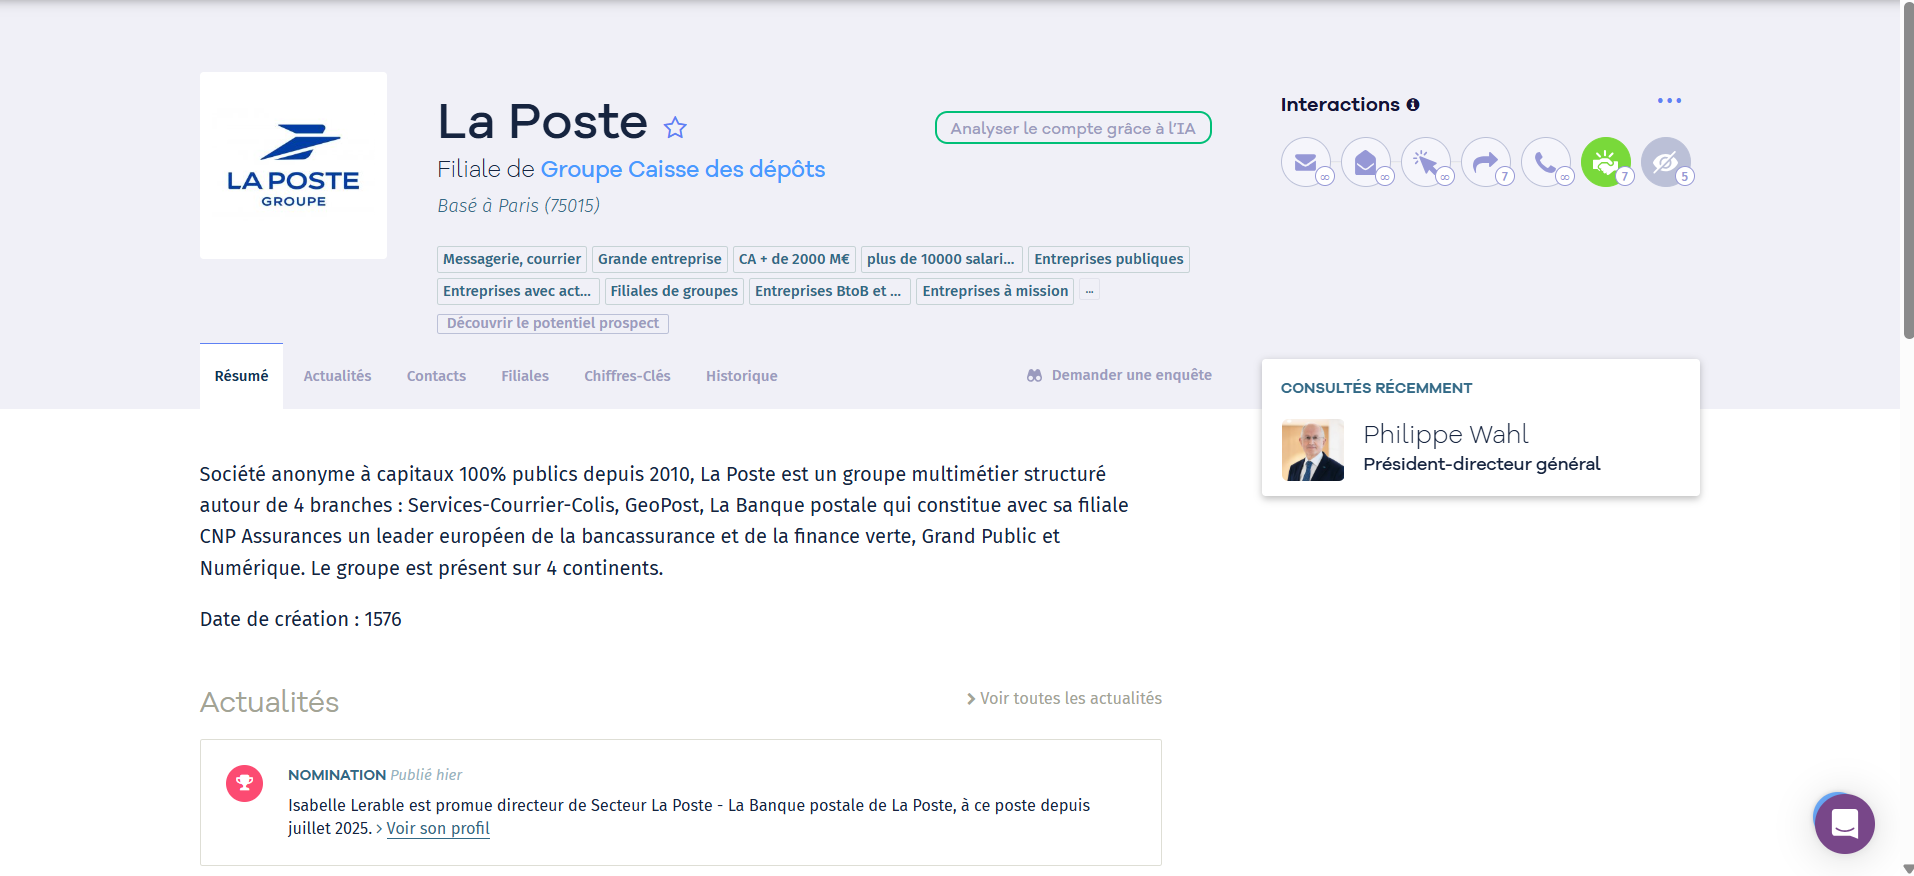Open the email sent interaction icon

[1305, 162]
